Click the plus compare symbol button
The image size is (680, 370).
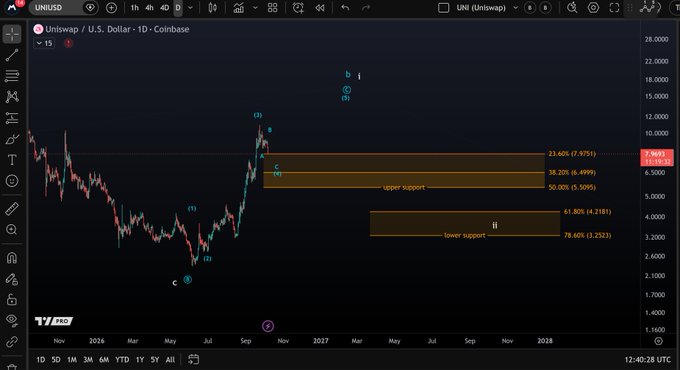(111, 7)
